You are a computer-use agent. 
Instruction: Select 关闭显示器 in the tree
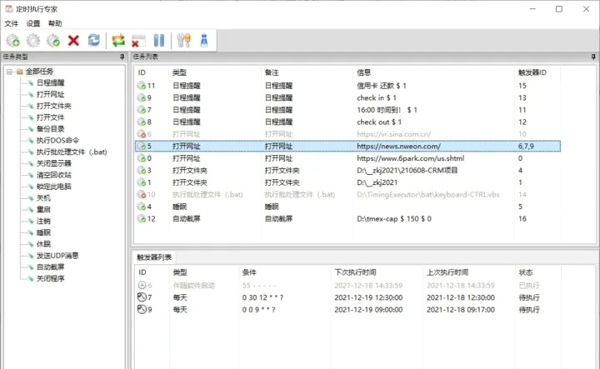point(54,163)
